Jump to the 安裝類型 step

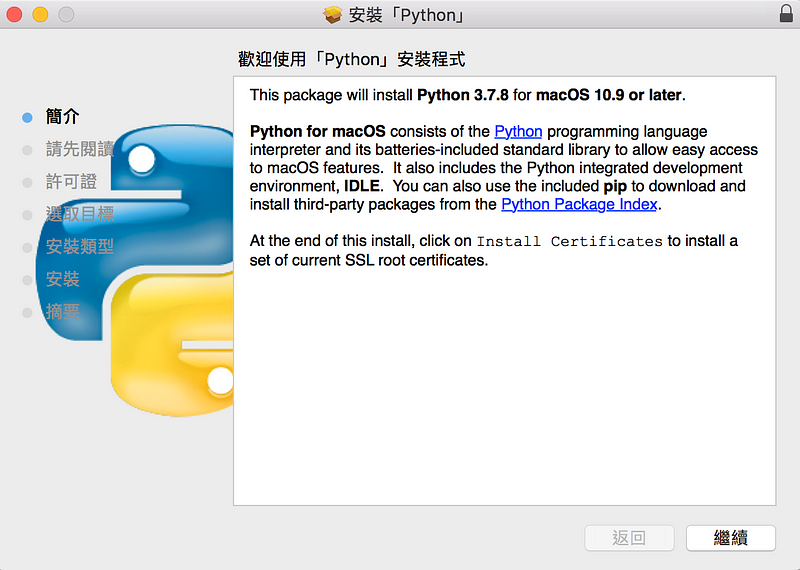(79, 246)
